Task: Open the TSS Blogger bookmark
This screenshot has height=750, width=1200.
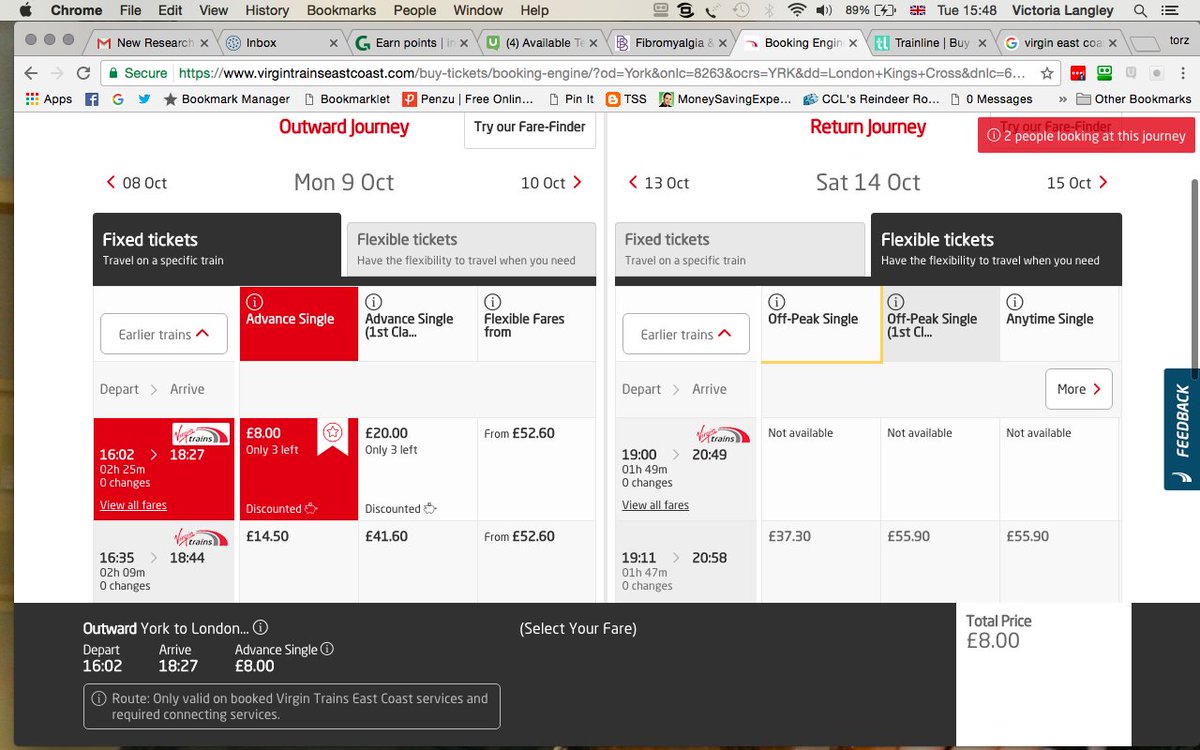Action: coord(626,99)
